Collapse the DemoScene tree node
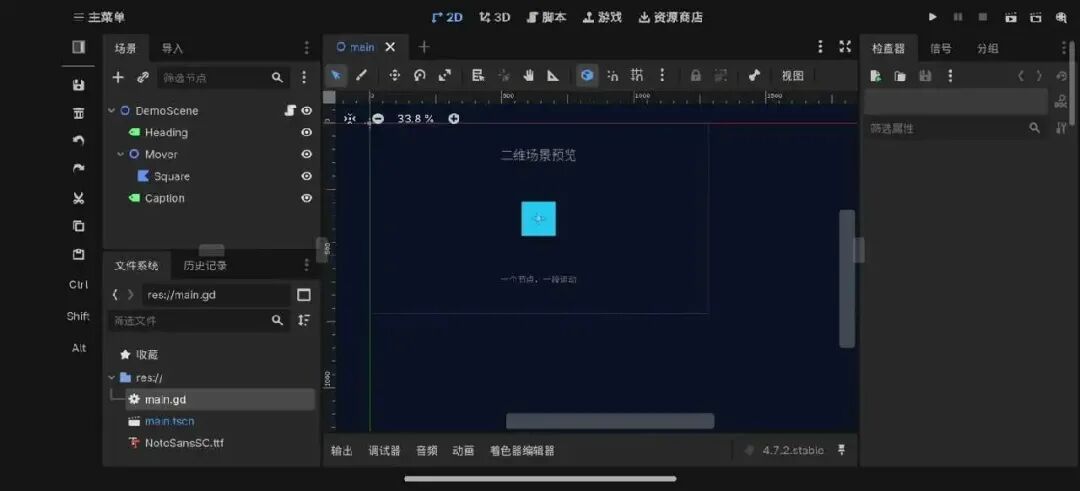Viewport: 1080px width, 491px height. 112,110
